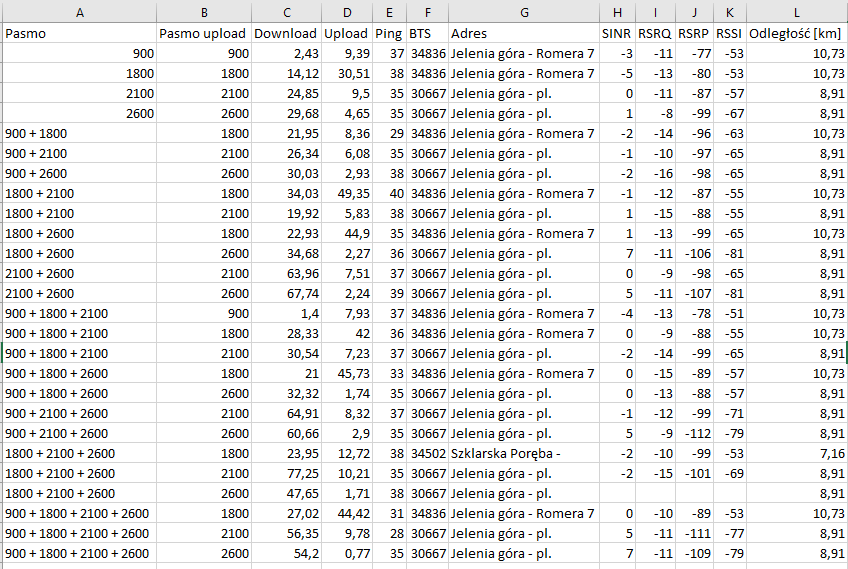Select the Download cell with 2,43

(x=287, y=54)
